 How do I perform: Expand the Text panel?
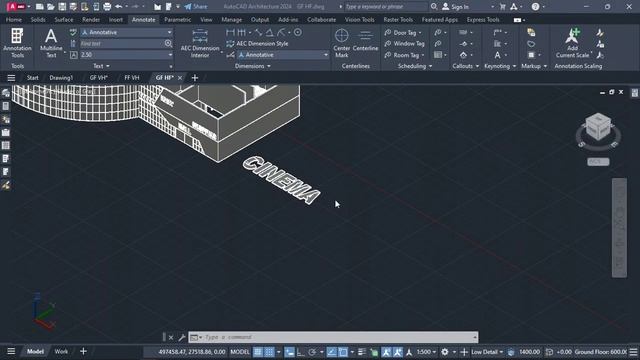click(101, 66)
